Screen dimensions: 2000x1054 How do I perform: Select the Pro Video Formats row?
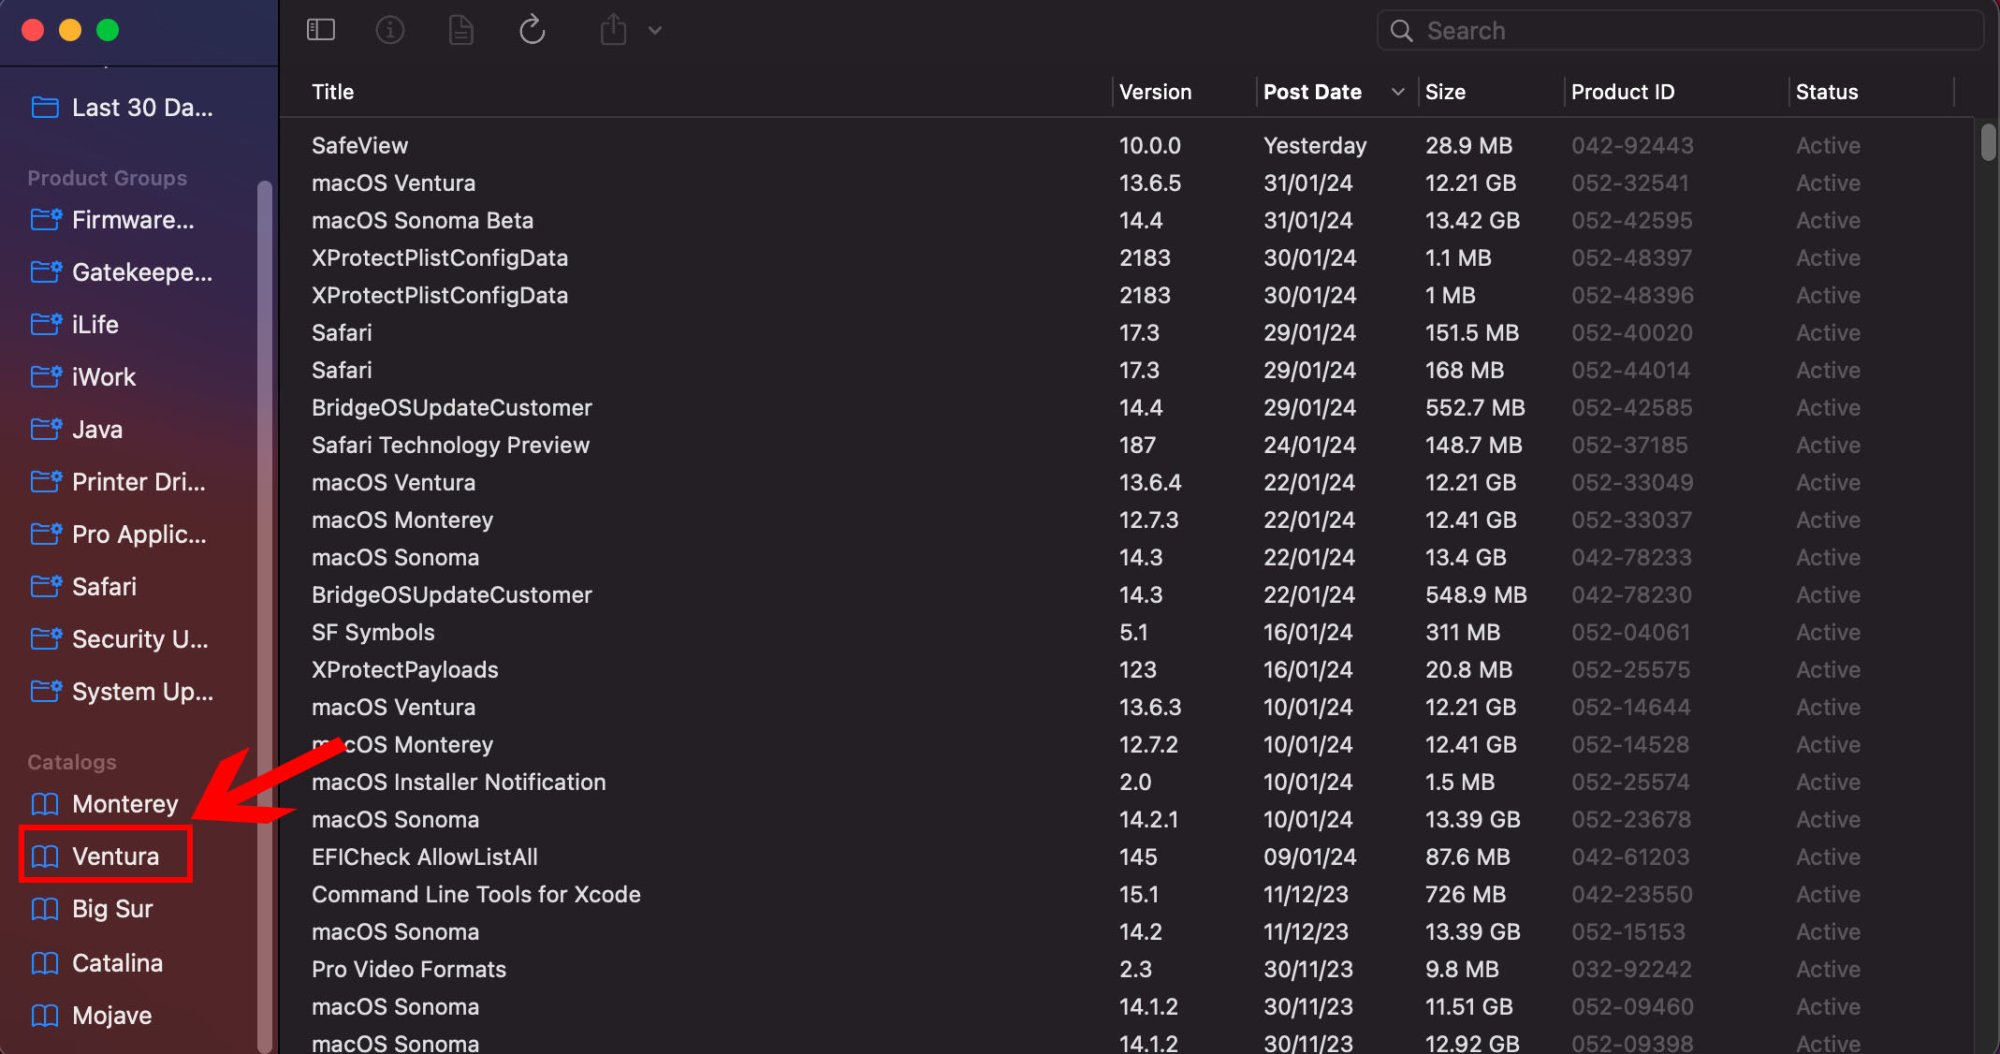pos(1127,969)
